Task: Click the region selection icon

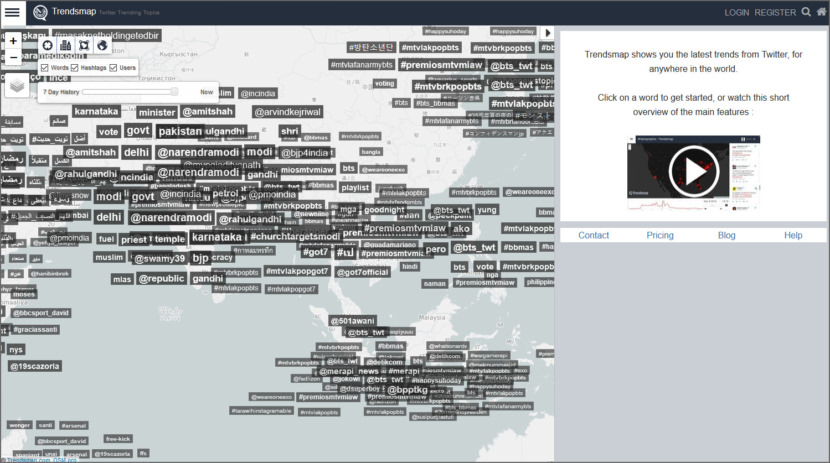Action: pos(83,46)
